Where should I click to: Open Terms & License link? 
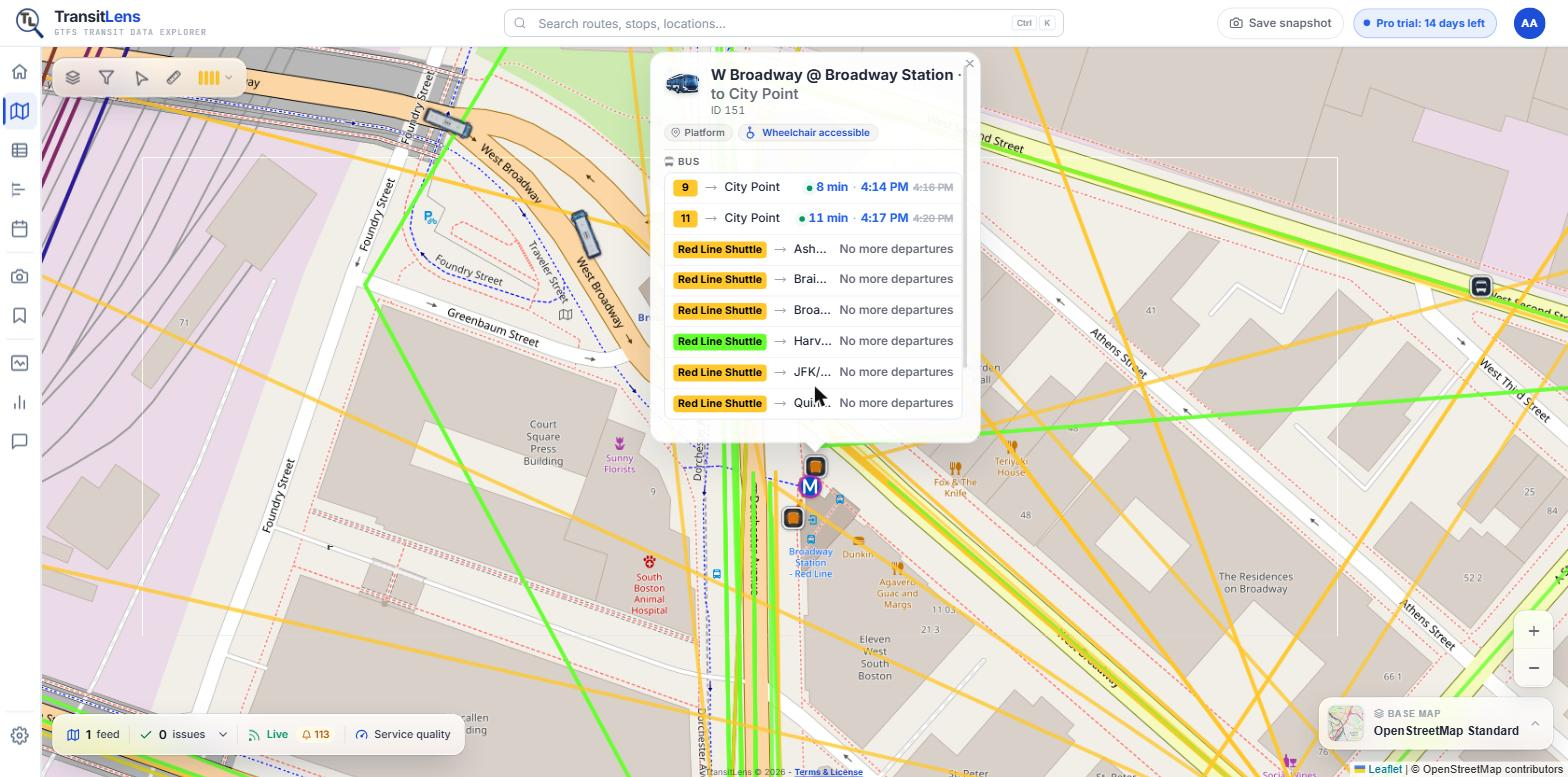tap(828, 772)
